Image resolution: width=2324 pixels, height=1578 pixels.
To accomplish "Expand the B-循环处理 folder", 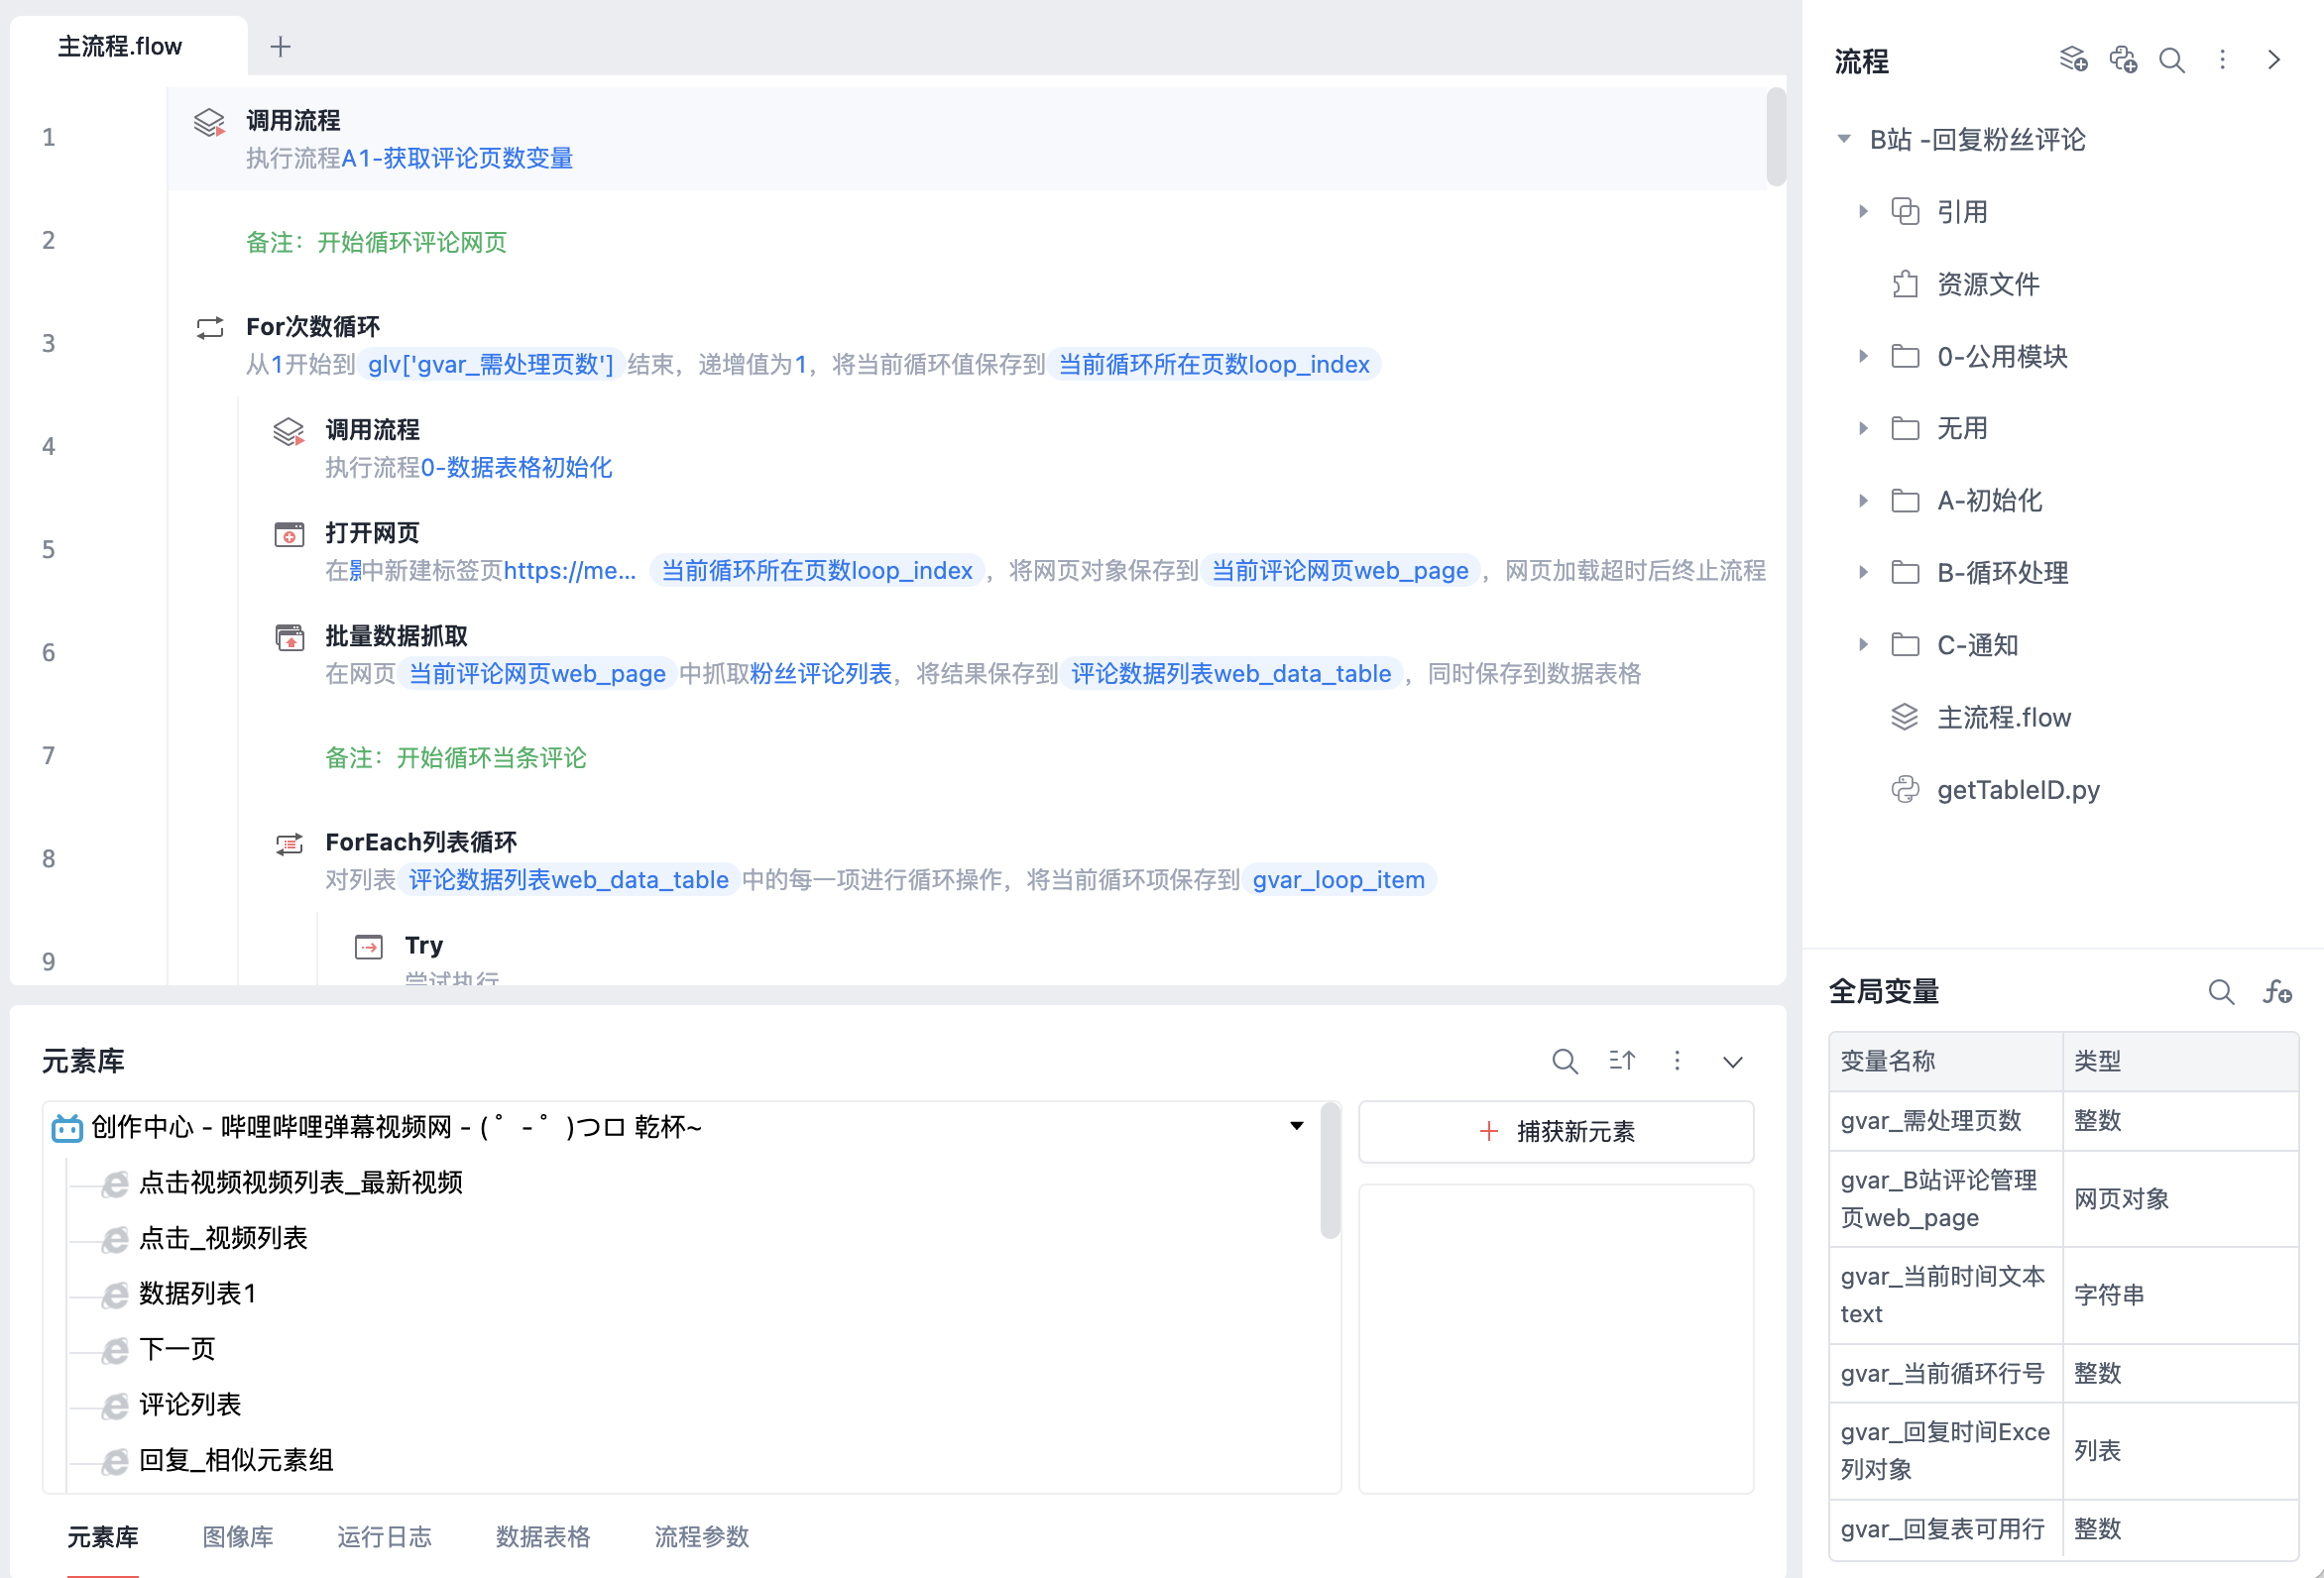I will click(x=1862, y=573).
